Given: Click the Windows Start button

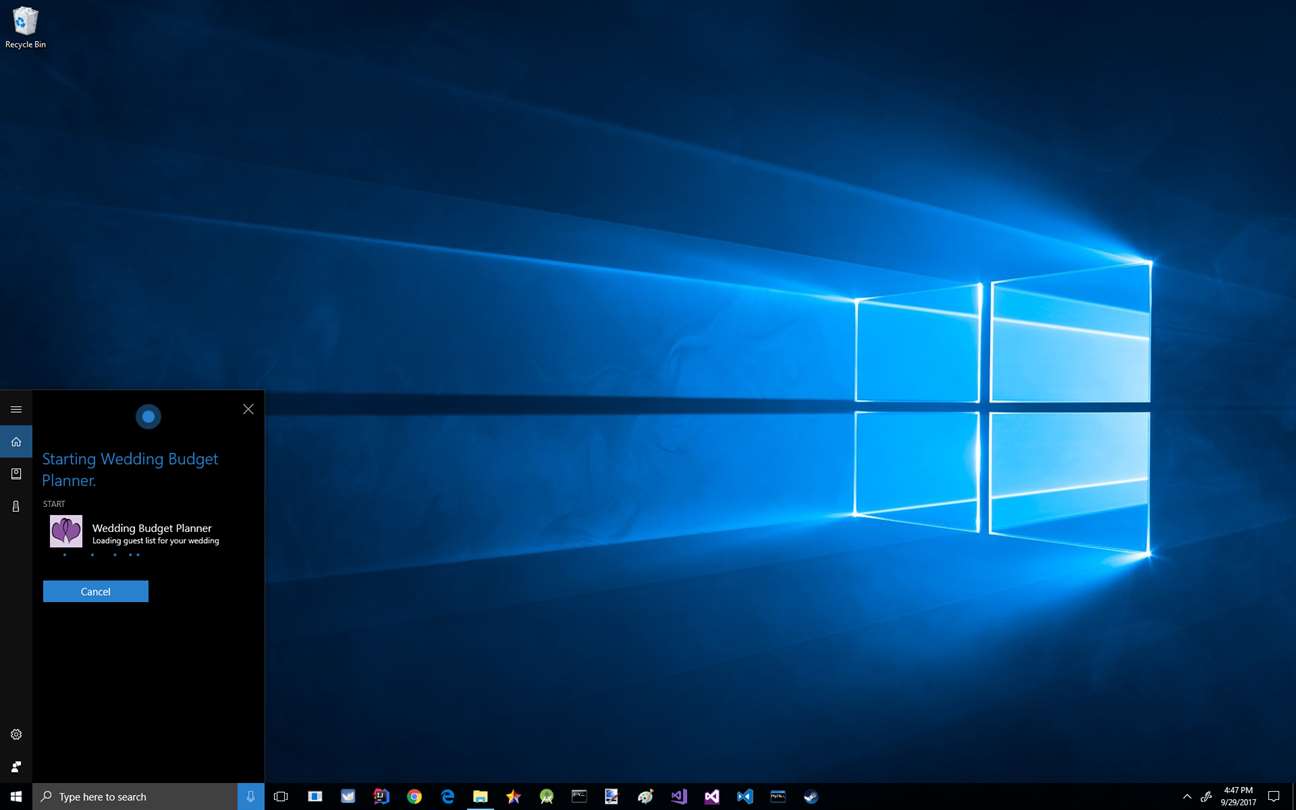Looking at the screenshot, I should click(x=16, y=797).
